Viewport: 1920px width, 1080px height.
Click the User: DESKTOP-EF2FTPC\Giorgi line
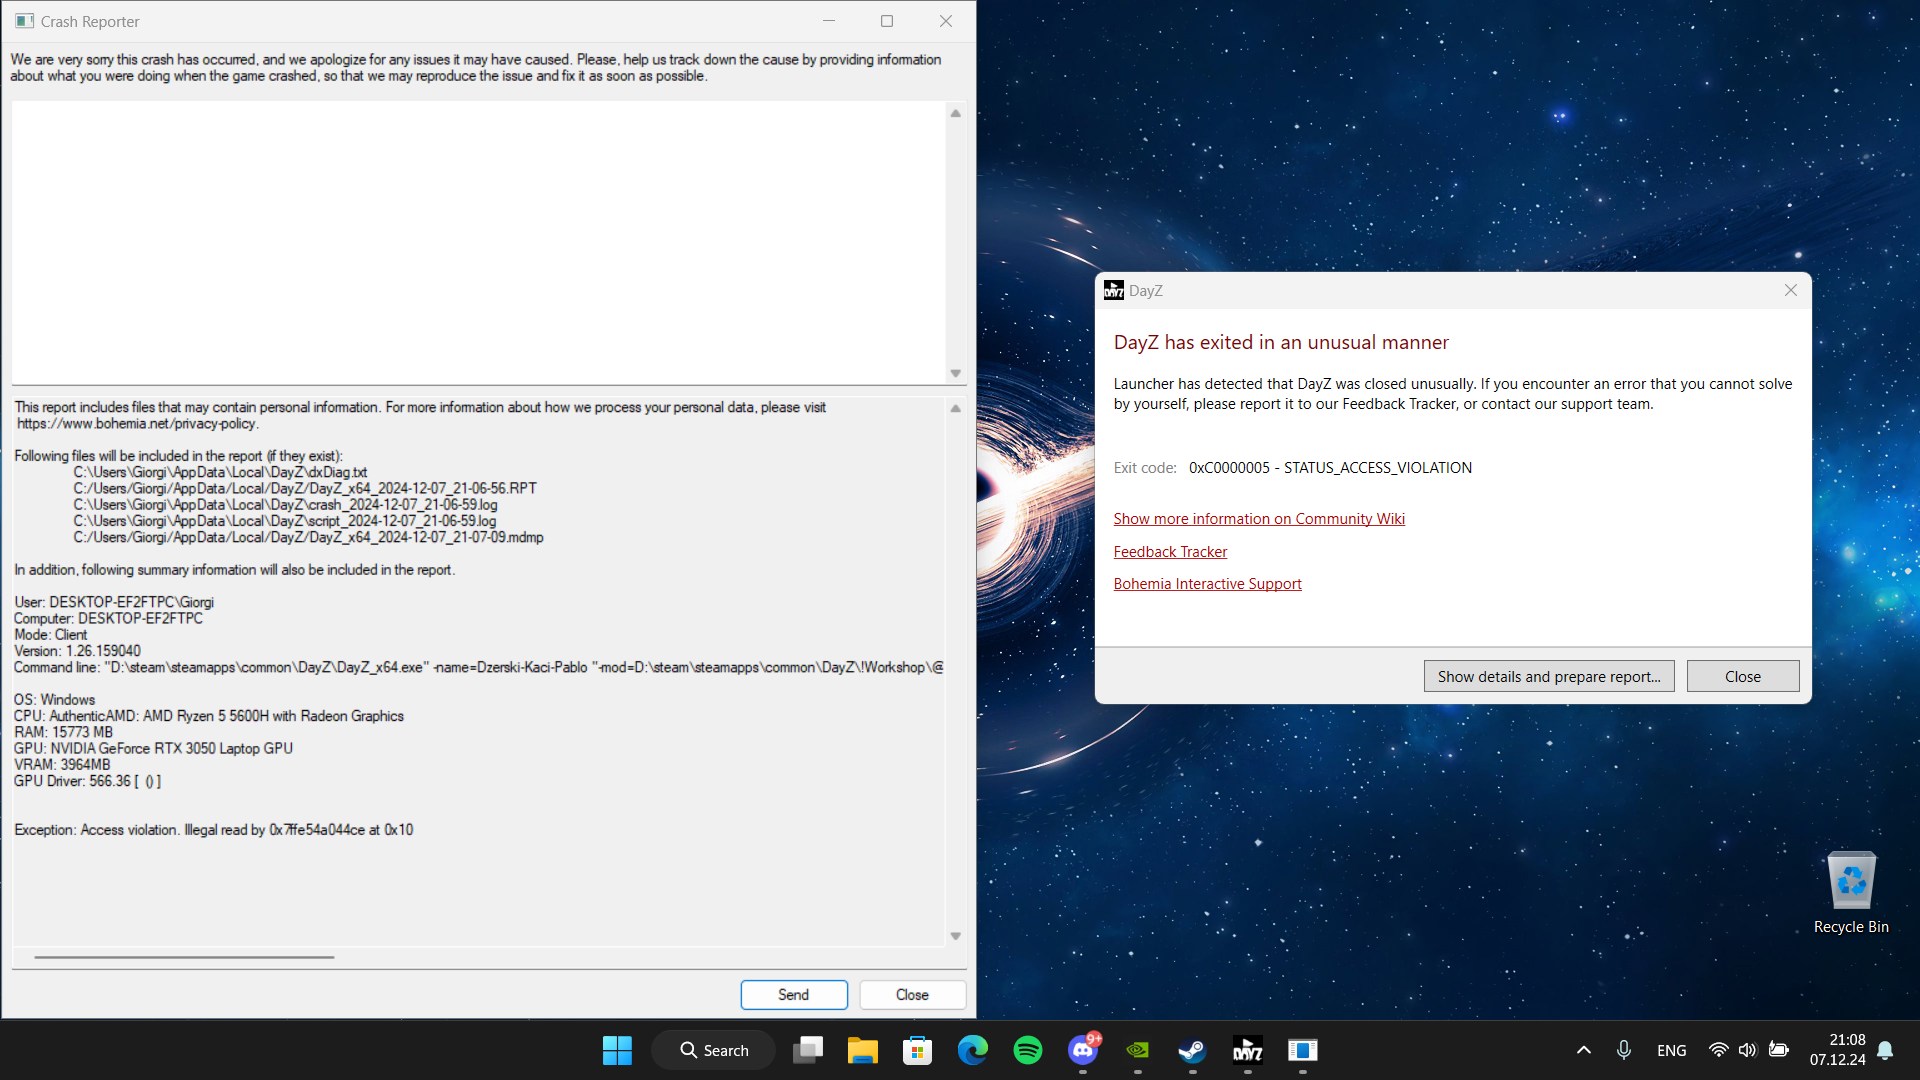(114, 602)
